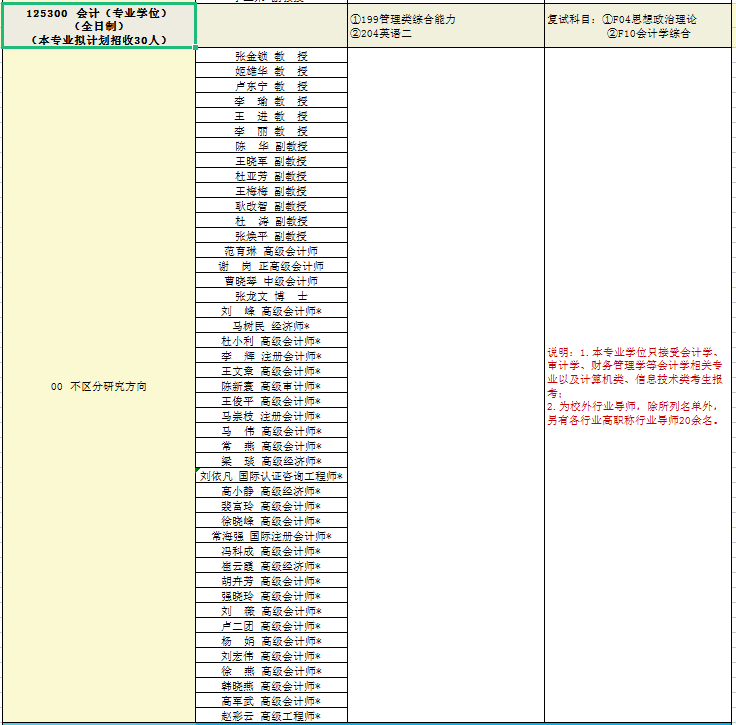Viewport: 736px width, 725px height.
Task: Select the 韩晓燕 高级会计师 cell
Action: pos(271,686)
